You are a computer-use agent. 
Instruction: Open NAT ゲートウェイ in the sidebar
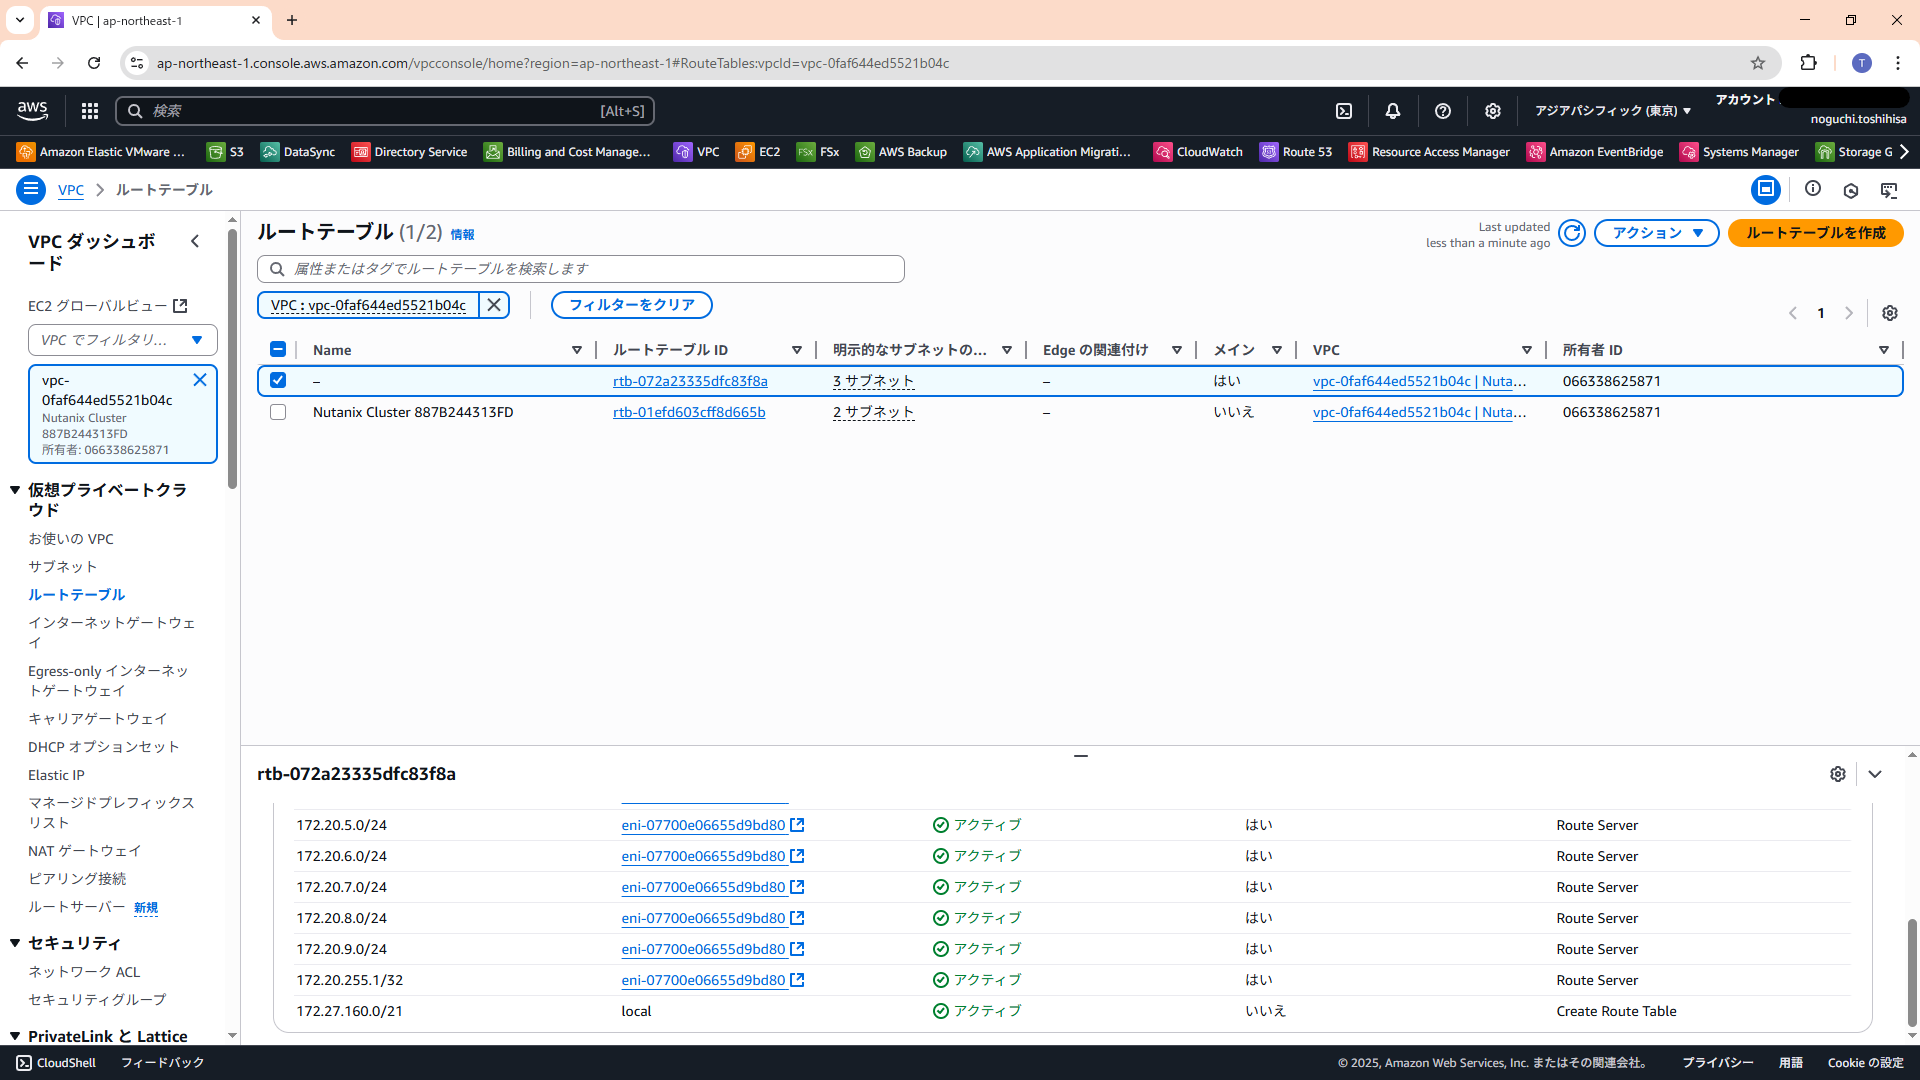tap(84, 850)
